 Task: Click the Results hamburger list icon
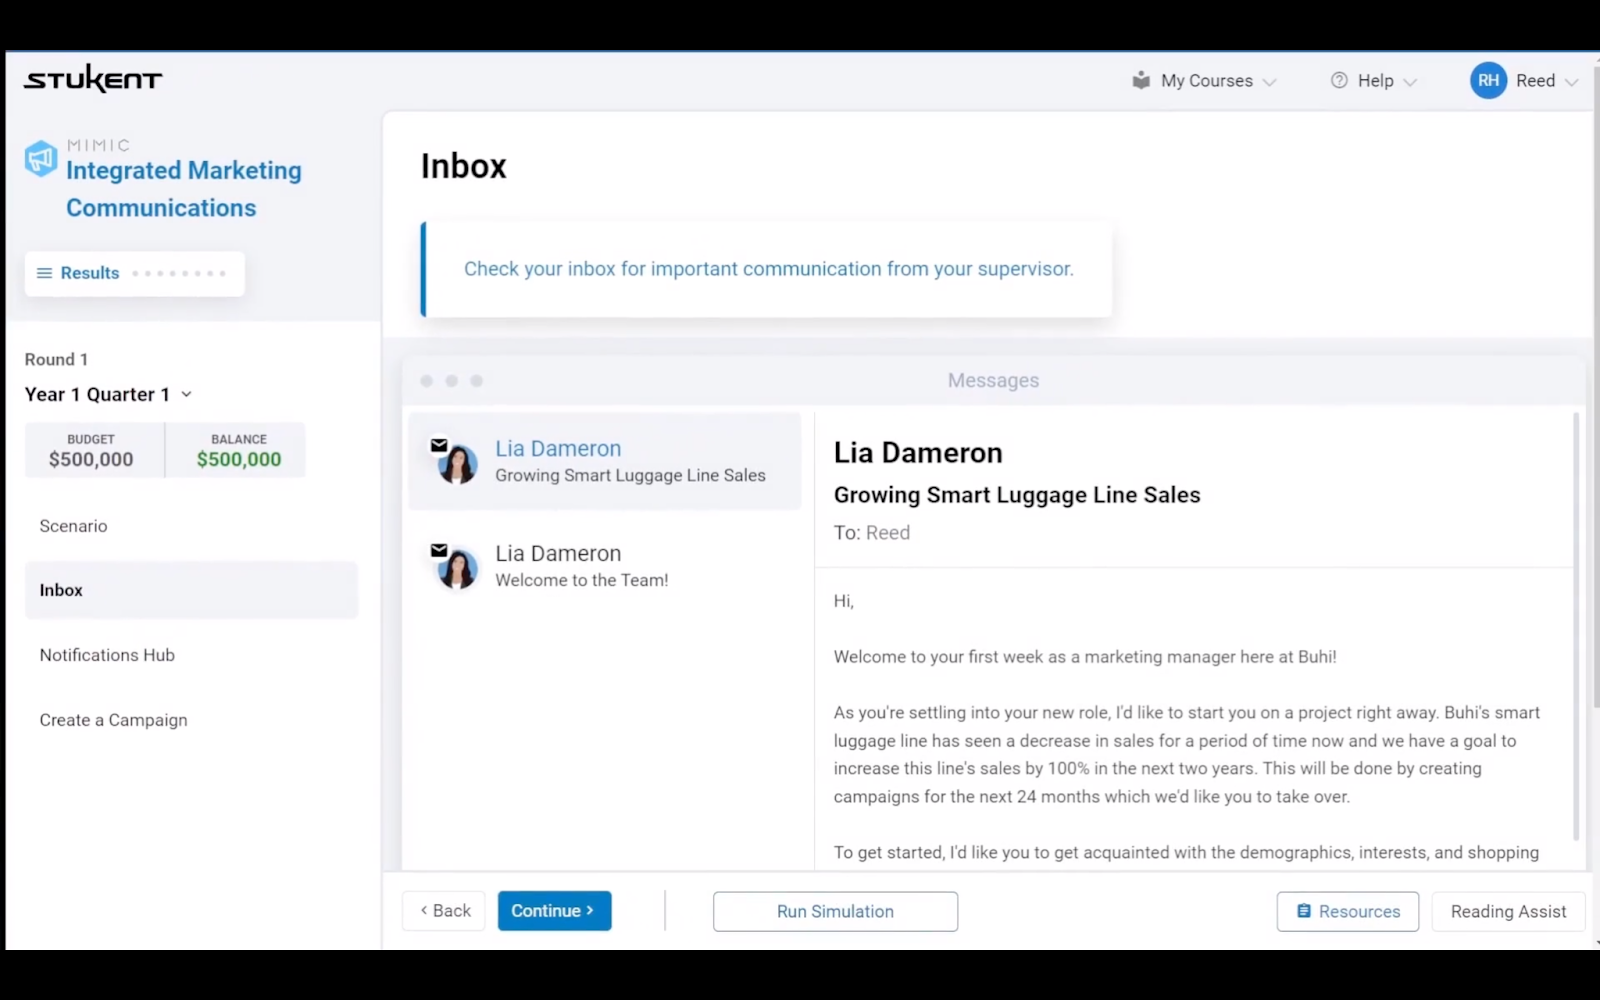[x=44, y=273]
